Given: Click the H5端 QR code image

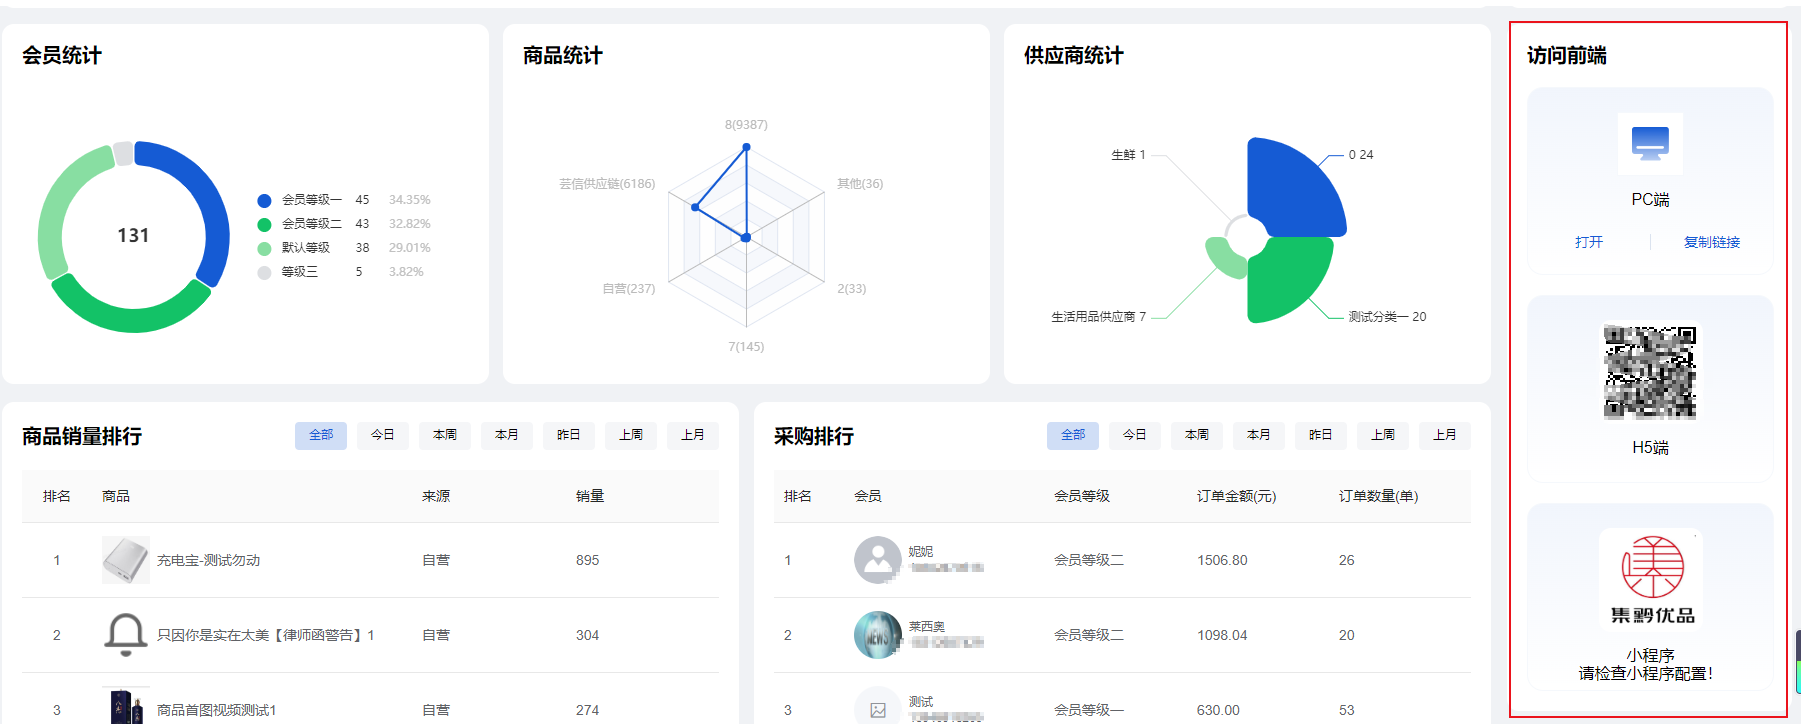Looking at the screenshot, I should (1650, 372).
